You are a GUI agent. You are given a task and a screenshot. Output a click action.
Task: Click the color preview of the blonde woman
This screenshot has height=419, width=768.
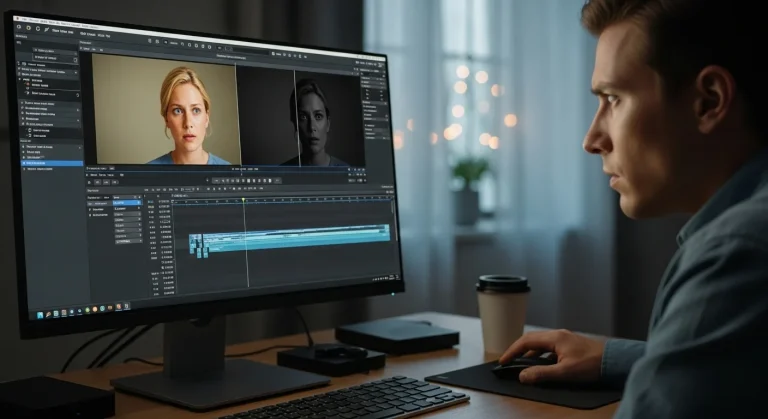point(167,109)
